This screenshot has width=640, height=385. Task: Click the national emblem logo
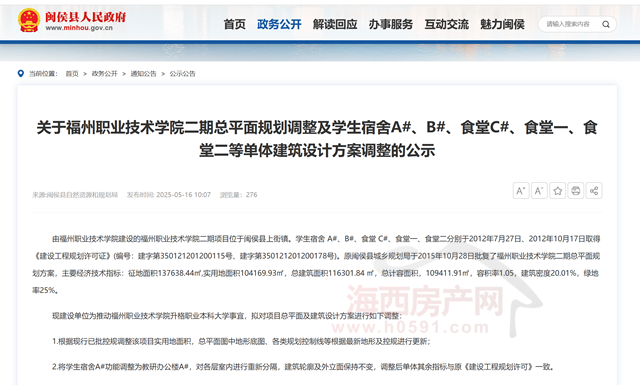29,20
